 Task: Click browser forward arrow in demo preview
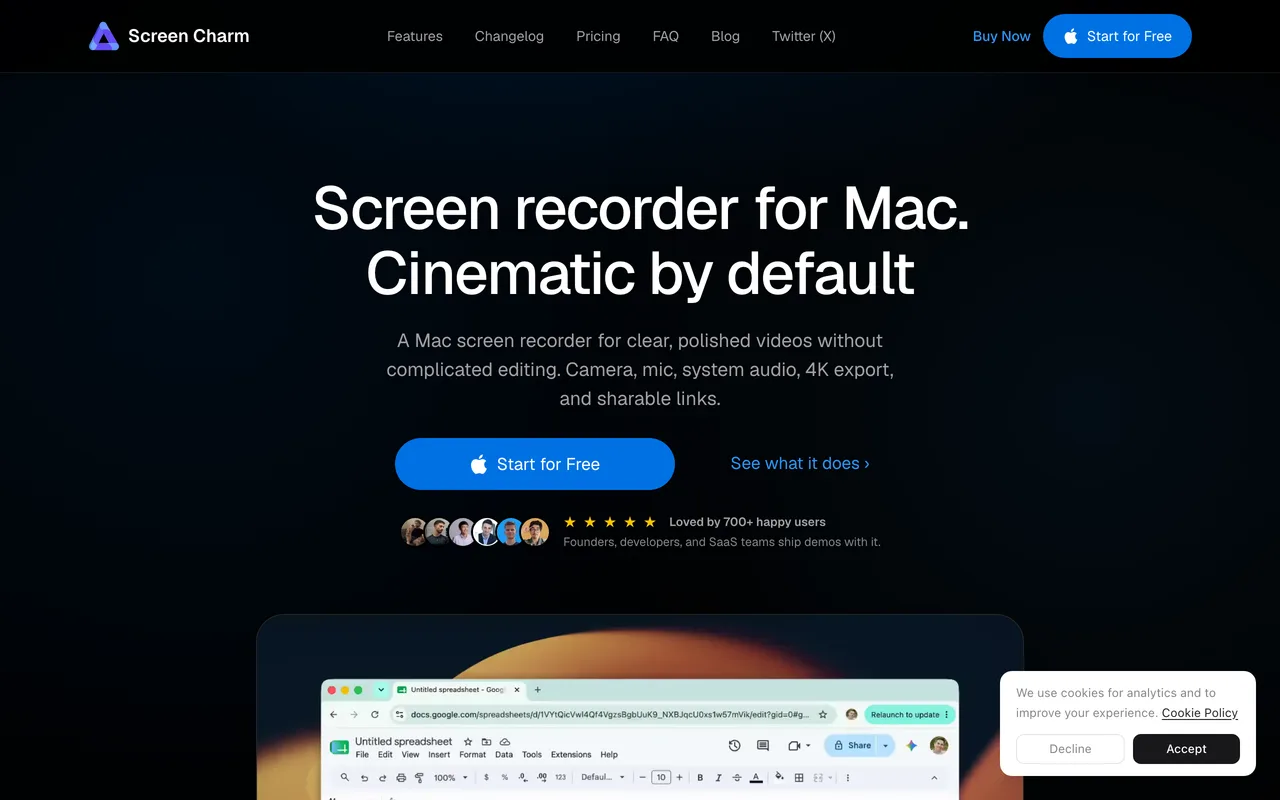(354, 715)
